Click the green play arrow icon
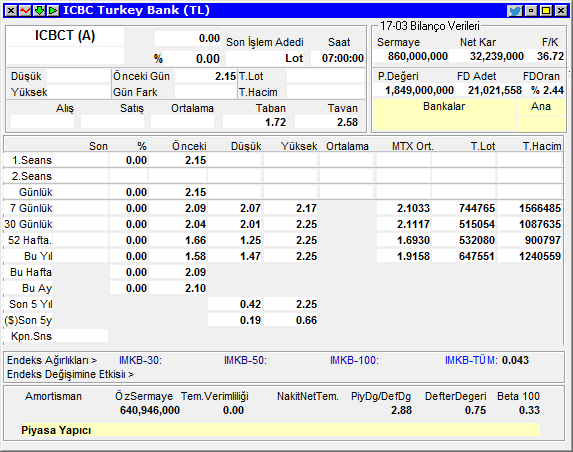 point(53,11)
